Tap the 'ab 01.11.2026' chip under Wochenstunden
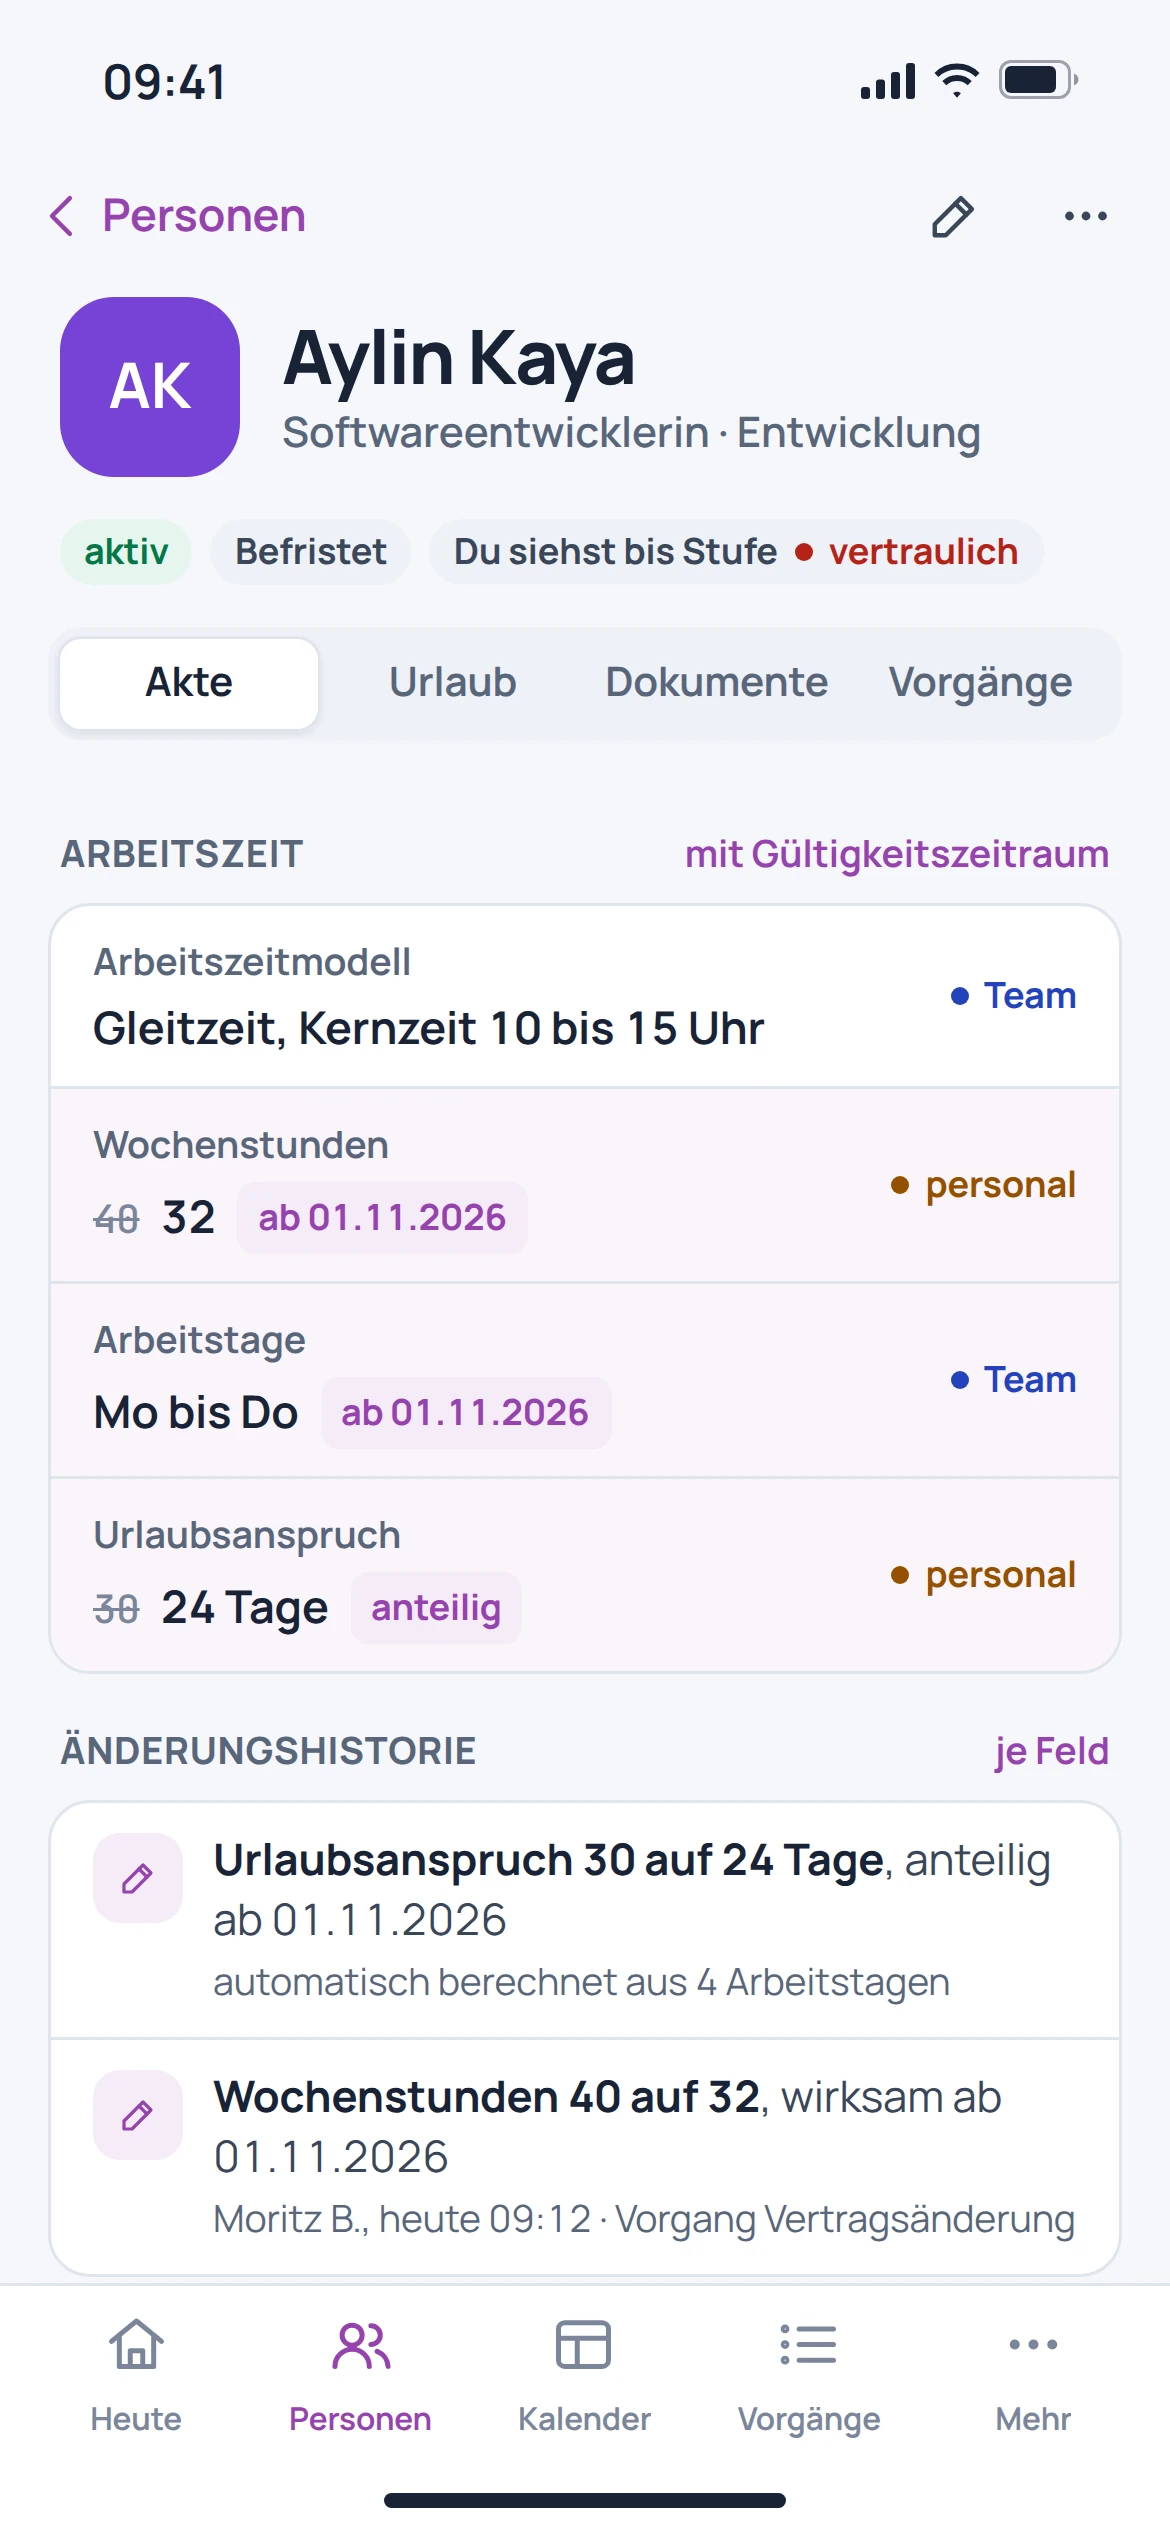This screenshot has width=1170, height=2532. click(382, 1218)
